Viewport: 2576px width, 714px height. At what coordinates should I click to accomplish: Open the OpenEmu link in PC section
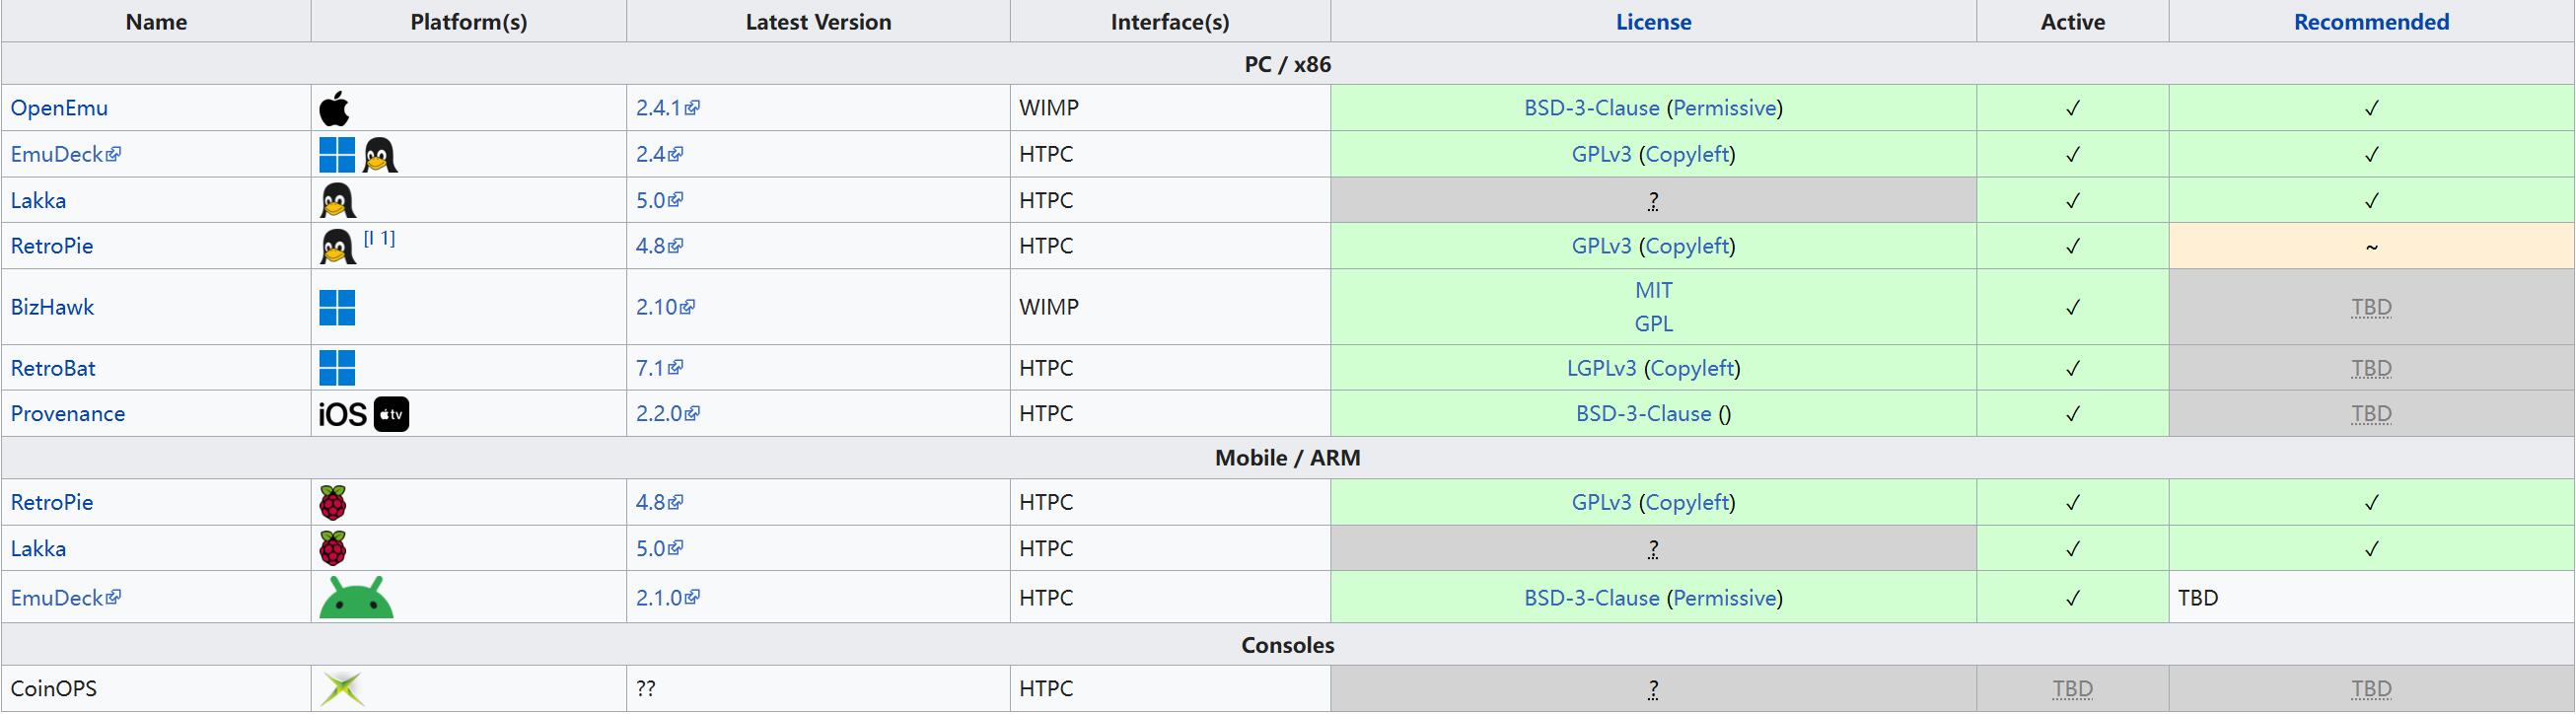coord(59,108)
